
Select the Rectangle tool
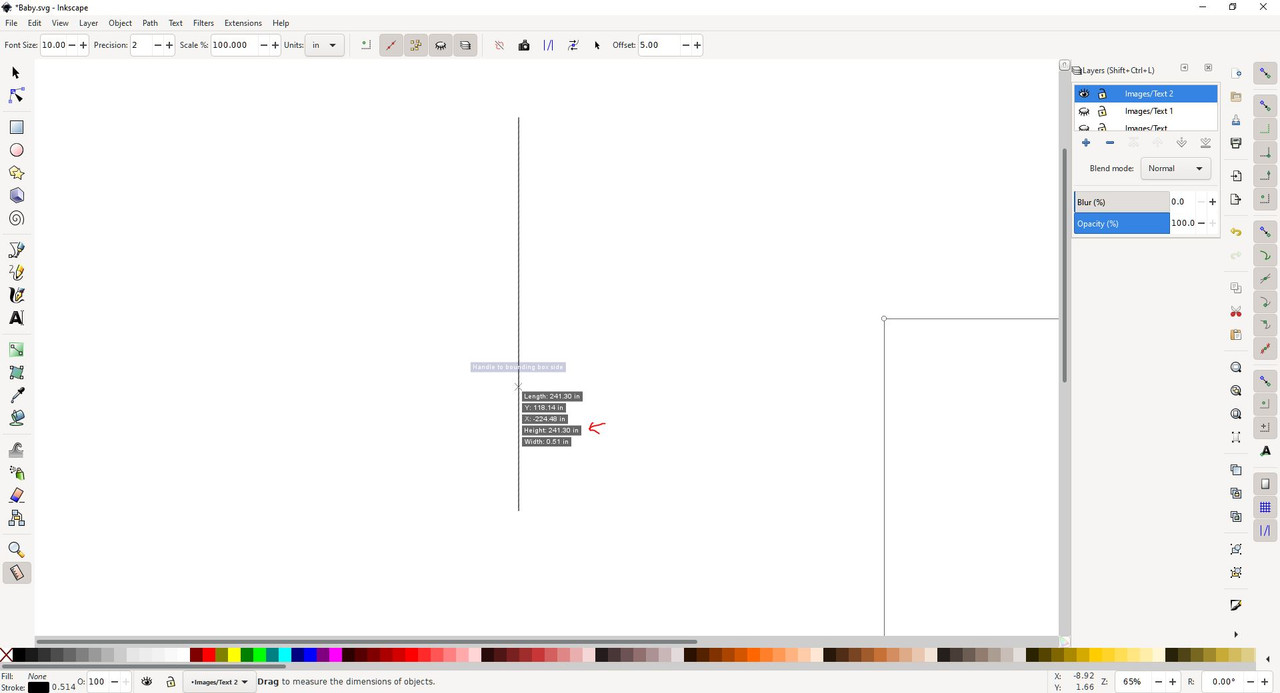coord(16,128)
